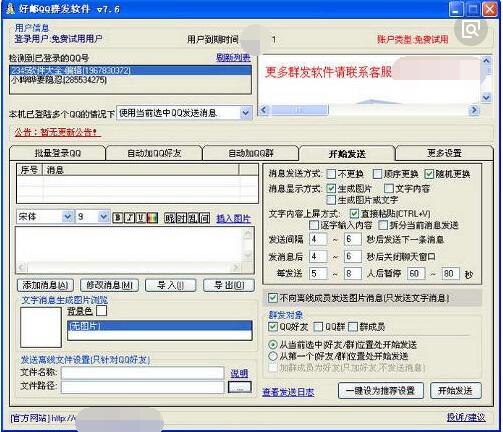
Task: Switch to 开始发送 tab
Action: pos(347,153)
